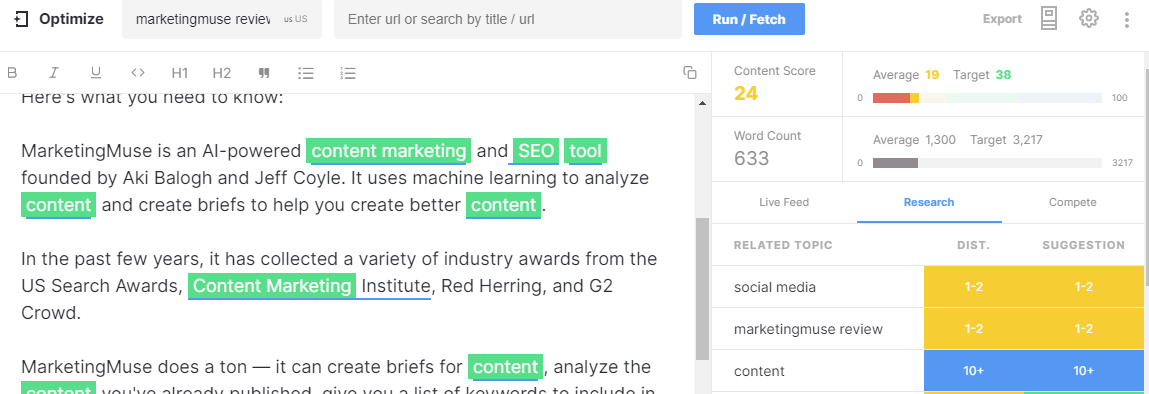Toggle bold formatting in editor toolbar
The width and height of the screenshot is (1149, 394).
click(12, 73)
